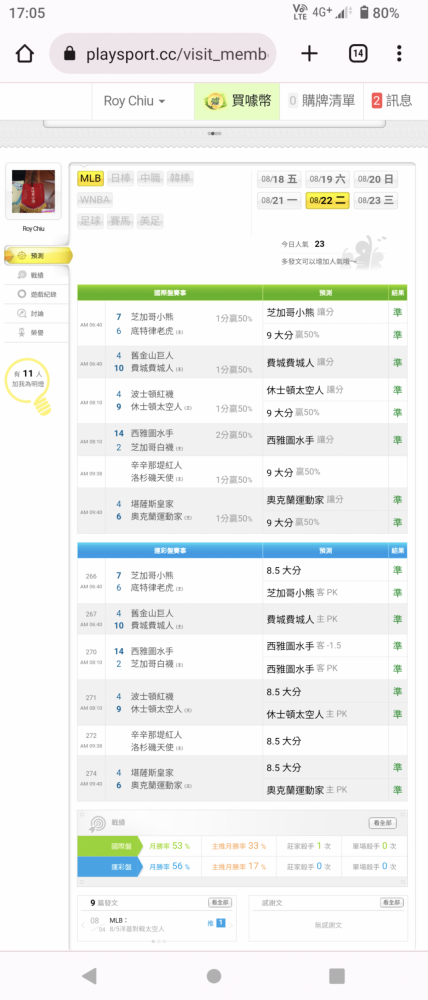Select the WNBA league tab
The image size is (428, 1000).
coord(95,200)
